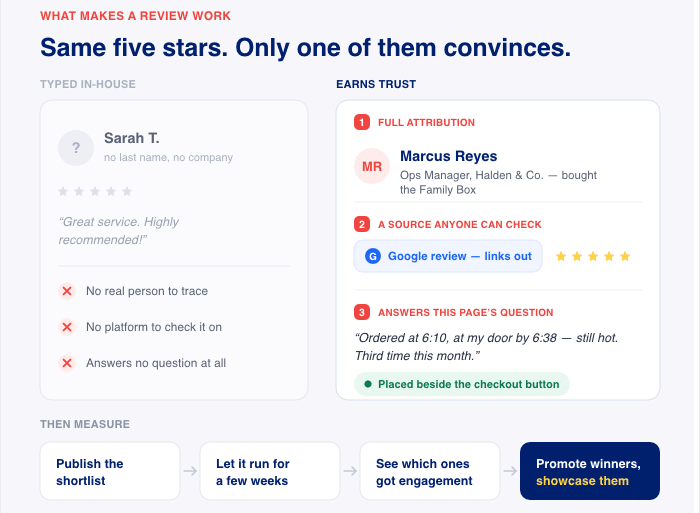Click the grey star rating under Sarah T.
This screenshot has width=700, height=513.
coord(95,191)
